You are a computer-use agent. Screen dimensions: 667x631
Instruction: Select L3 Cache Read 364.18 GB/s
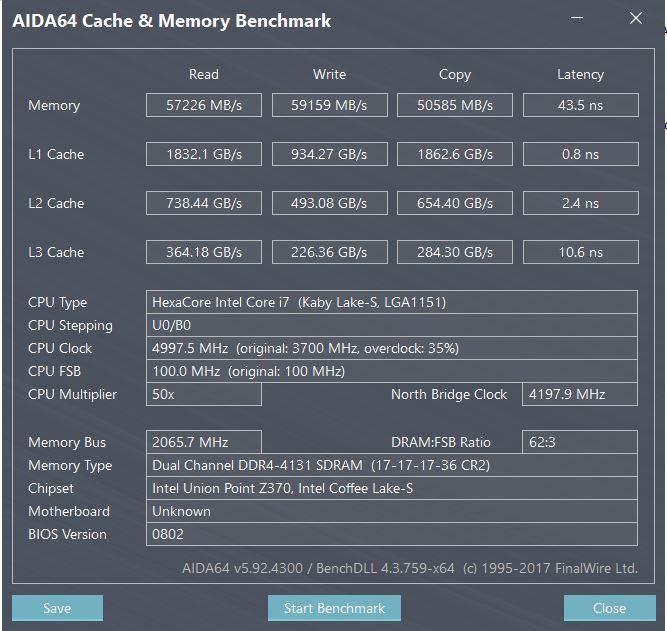pyautogui.click(x=204, y=252)
